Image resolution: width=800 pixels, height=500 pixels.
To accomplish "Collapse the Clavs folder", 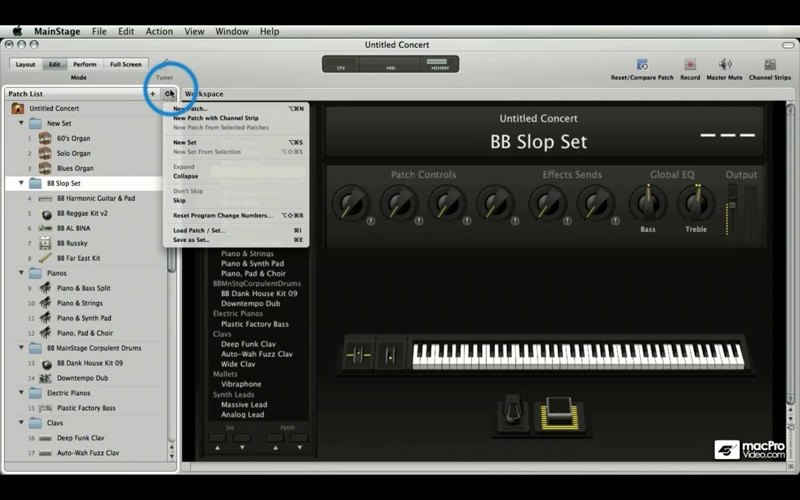I will pyautogui.click(x=21, y=422).
